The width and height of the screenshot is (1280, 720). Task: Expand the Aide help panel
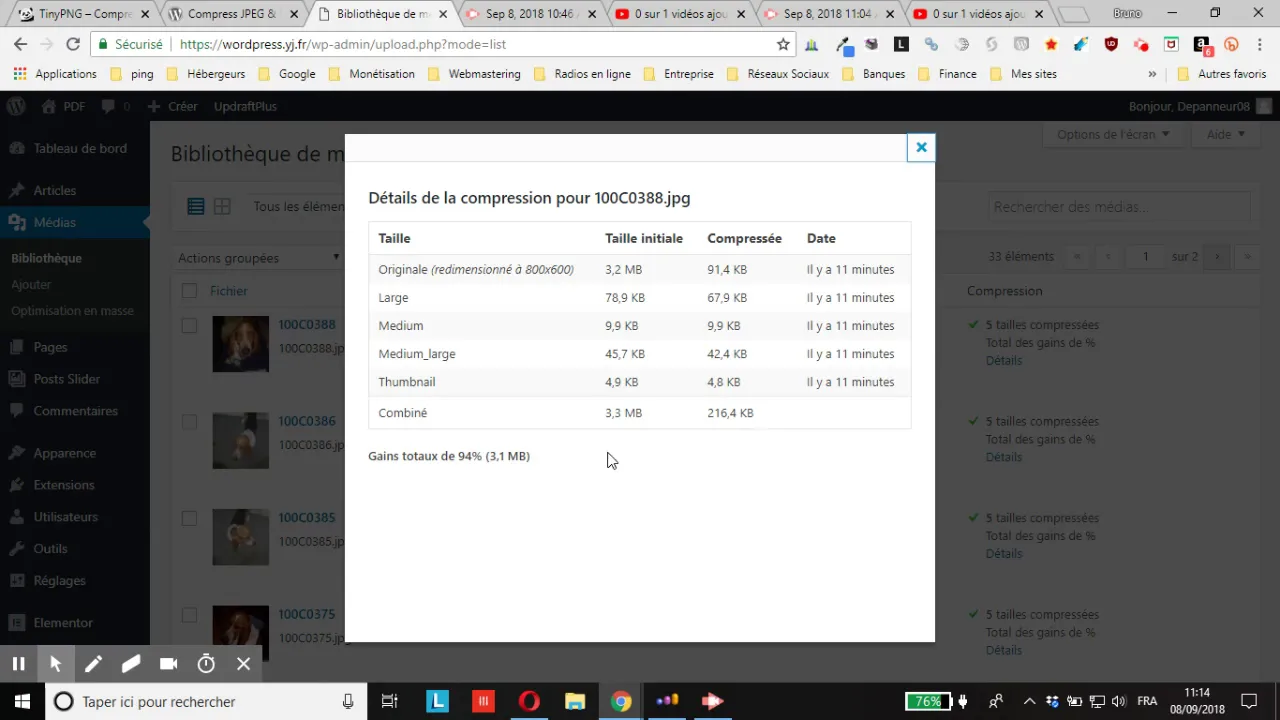[x=1225, y=134]
